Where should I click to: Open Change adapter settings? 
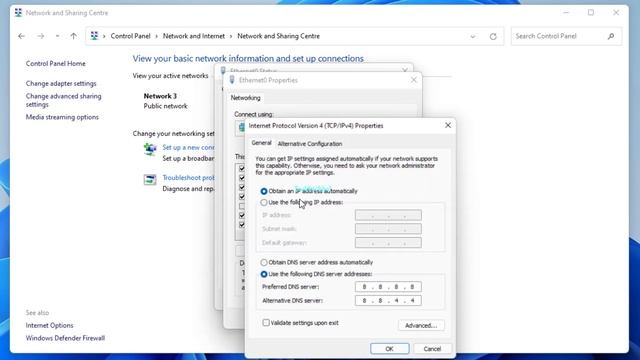coord(61,83)
